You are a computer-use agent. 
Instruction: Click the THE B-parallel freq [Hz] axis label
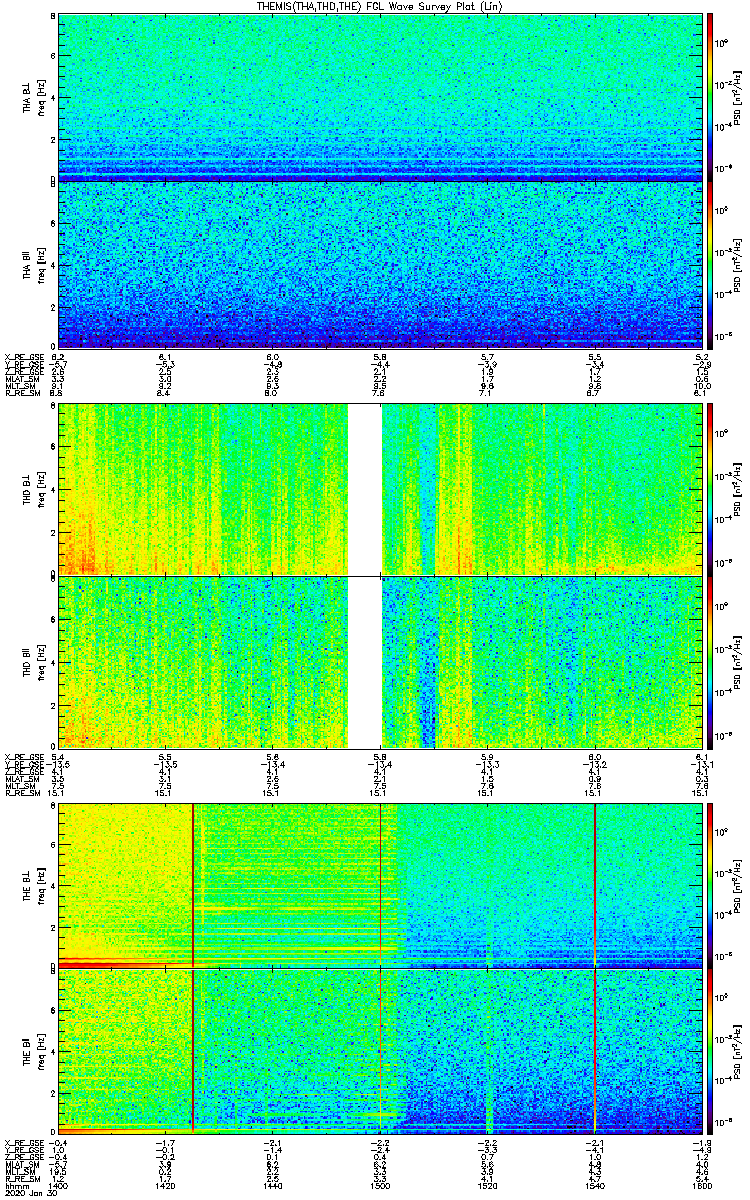pos(42,1051)
